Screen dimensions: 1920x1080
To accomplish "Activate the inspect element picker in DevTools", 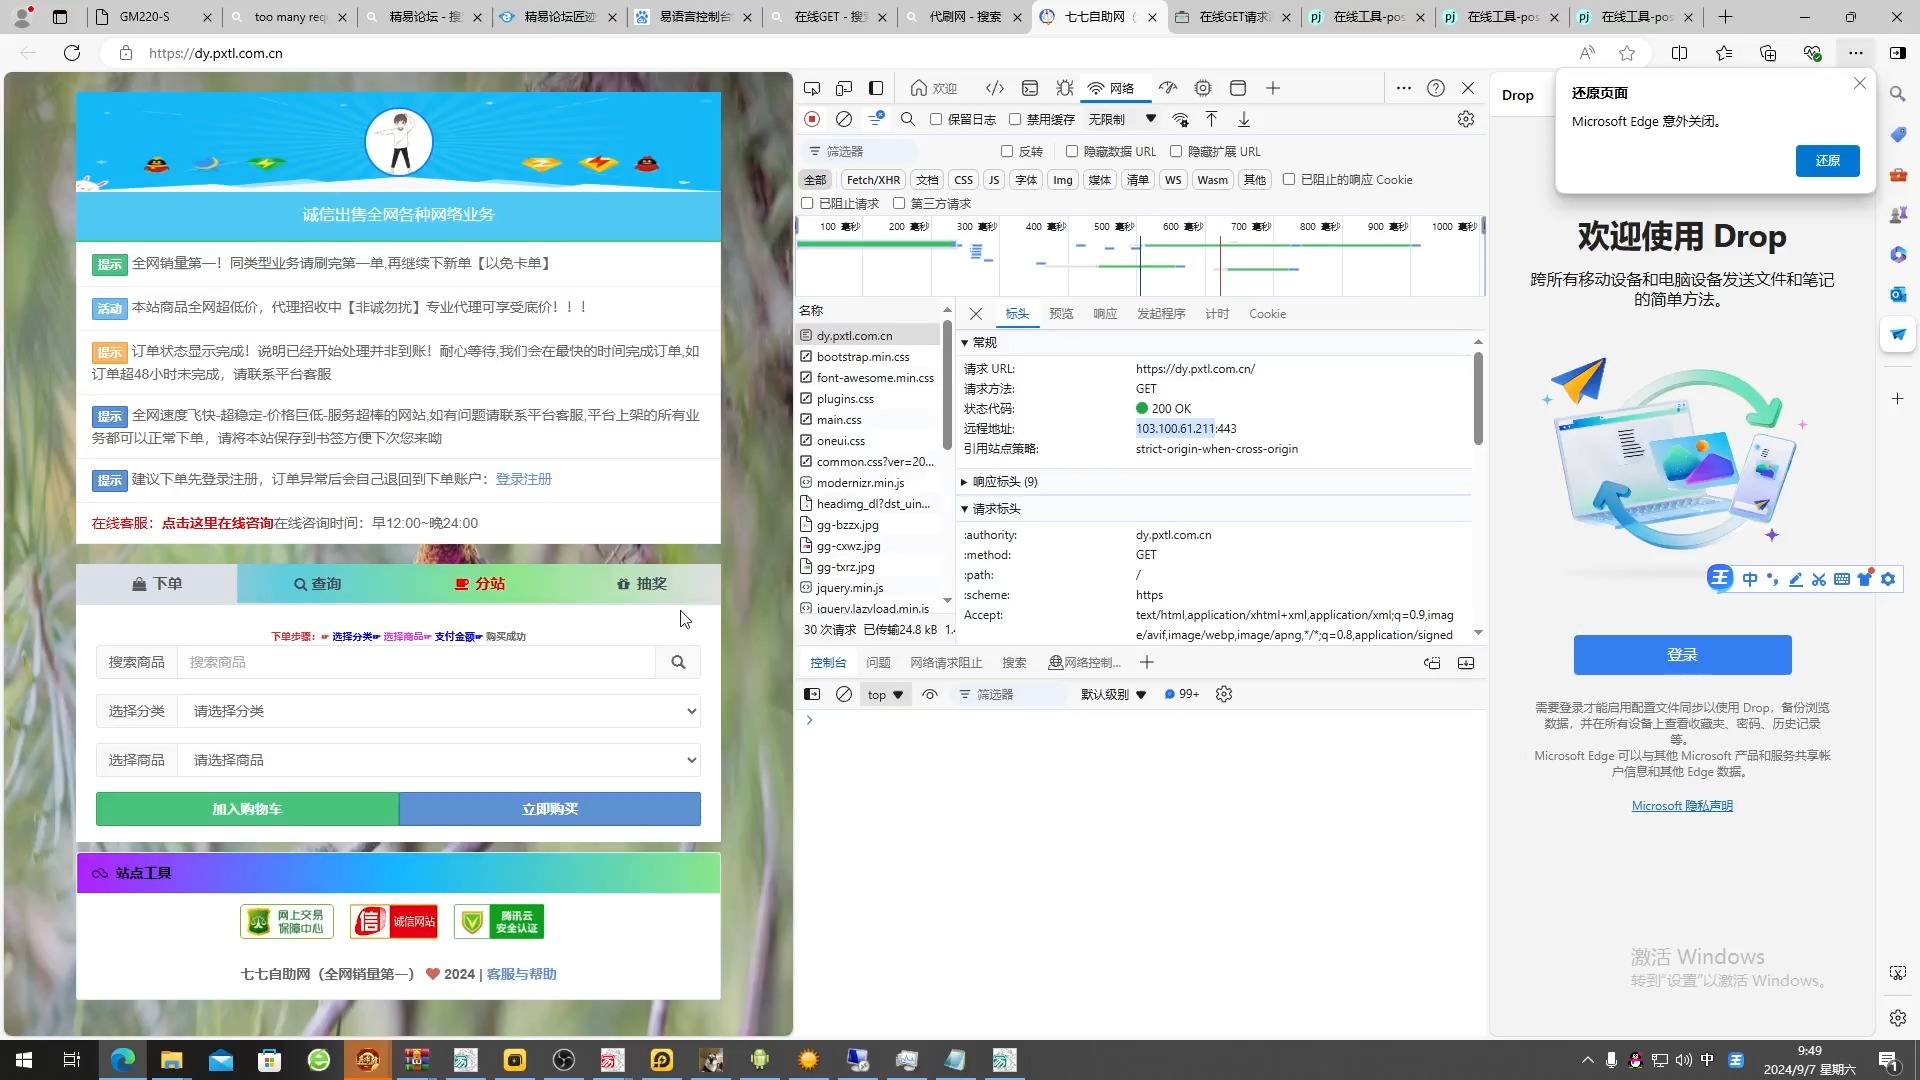I will coord(812,88).
